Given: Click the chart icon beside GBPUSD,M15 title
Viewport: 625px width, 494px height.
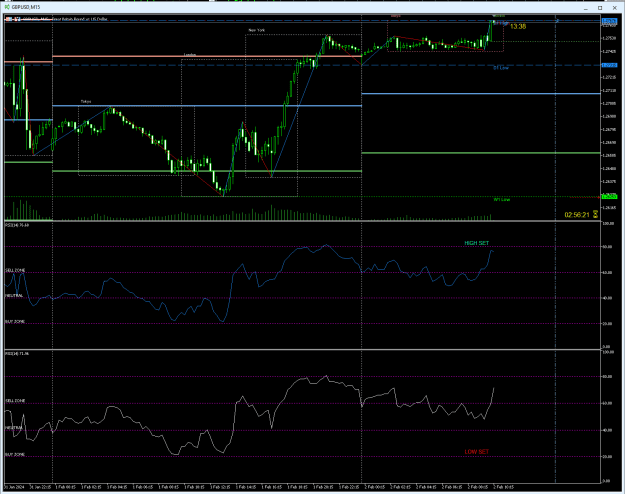Looking at the screenshot, I should click(7, 7).
